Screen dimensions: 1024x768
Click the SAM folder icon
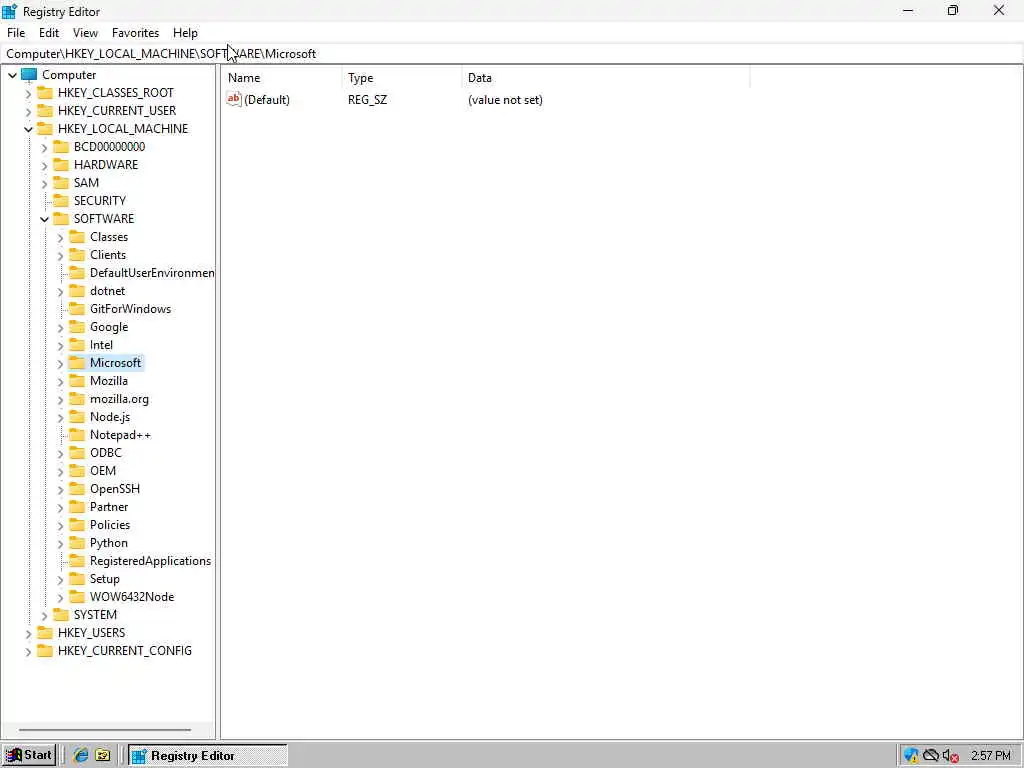coord(61,182)
